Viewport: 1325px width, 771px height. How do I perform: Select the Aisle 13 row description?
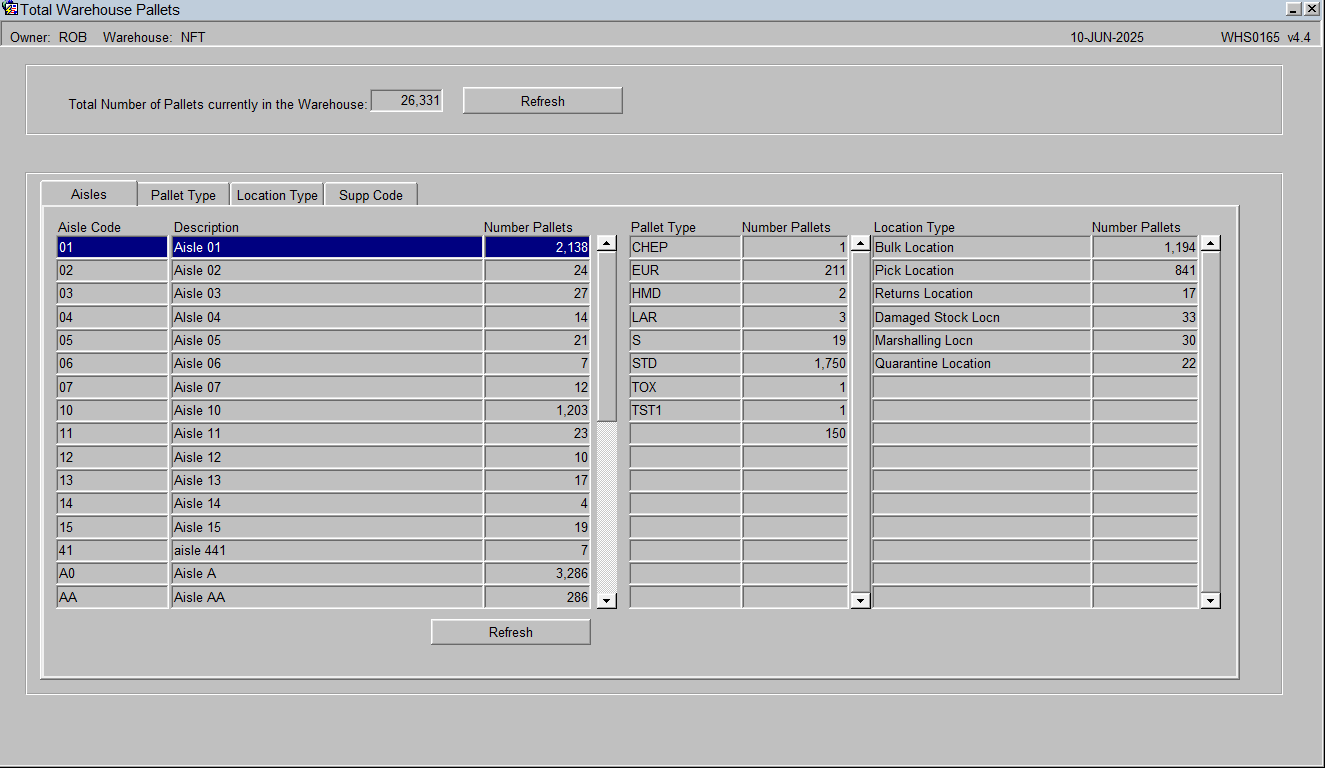coord(327,480)
